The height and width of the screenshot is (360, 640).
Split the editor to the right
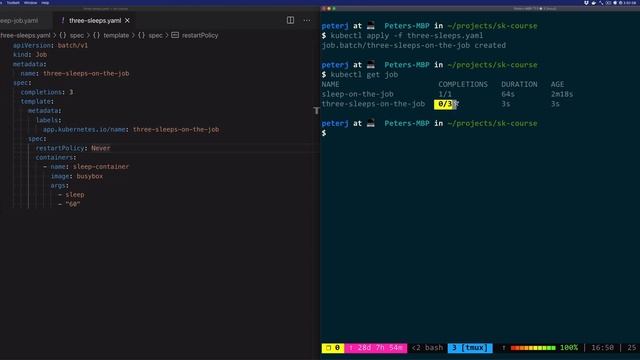(x=290, y=20)
